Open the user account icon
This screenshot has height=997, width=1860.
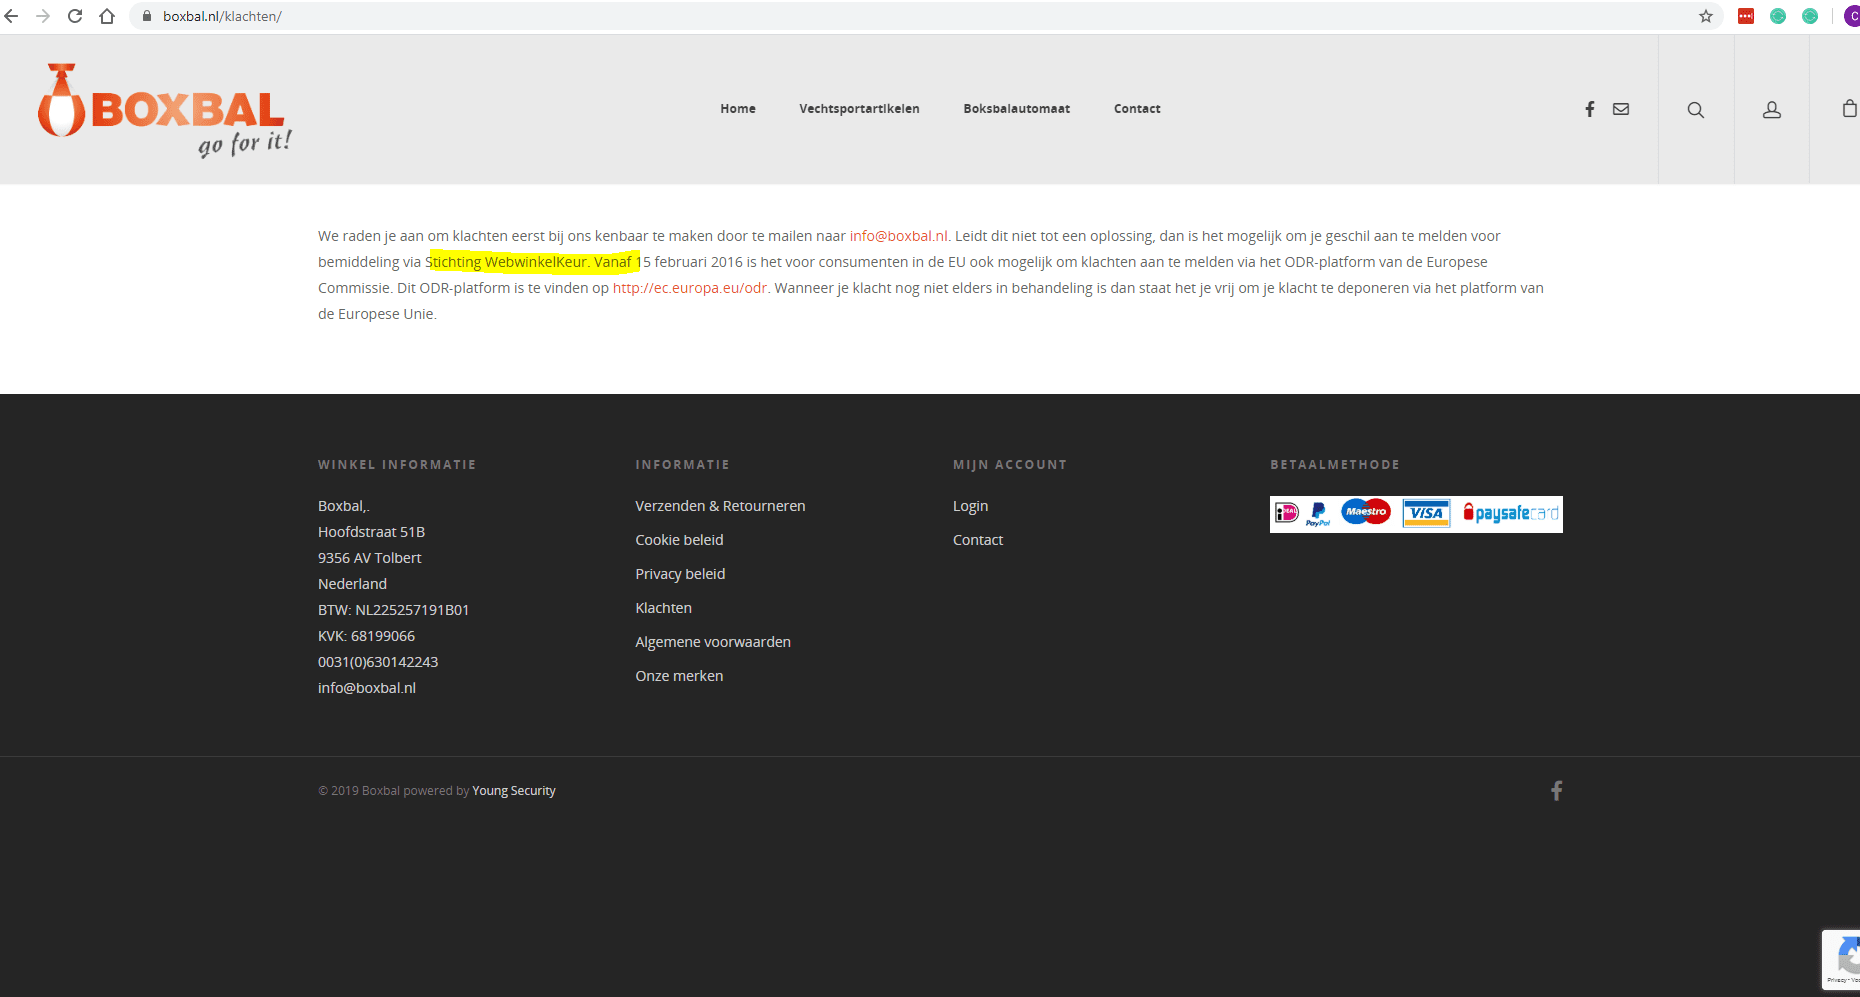1771,110
